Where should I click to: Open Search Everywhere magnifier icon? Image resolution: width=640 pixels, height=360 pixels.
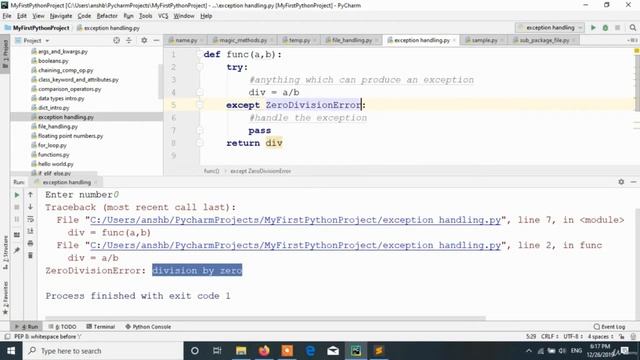633,28
